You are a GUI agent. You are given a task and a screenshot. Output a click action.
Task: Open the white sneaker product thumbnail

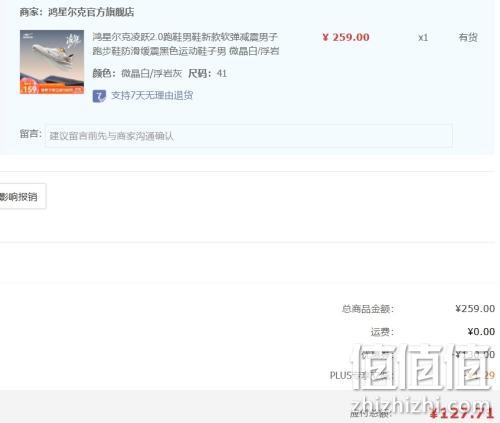click(x=52, y=62)
